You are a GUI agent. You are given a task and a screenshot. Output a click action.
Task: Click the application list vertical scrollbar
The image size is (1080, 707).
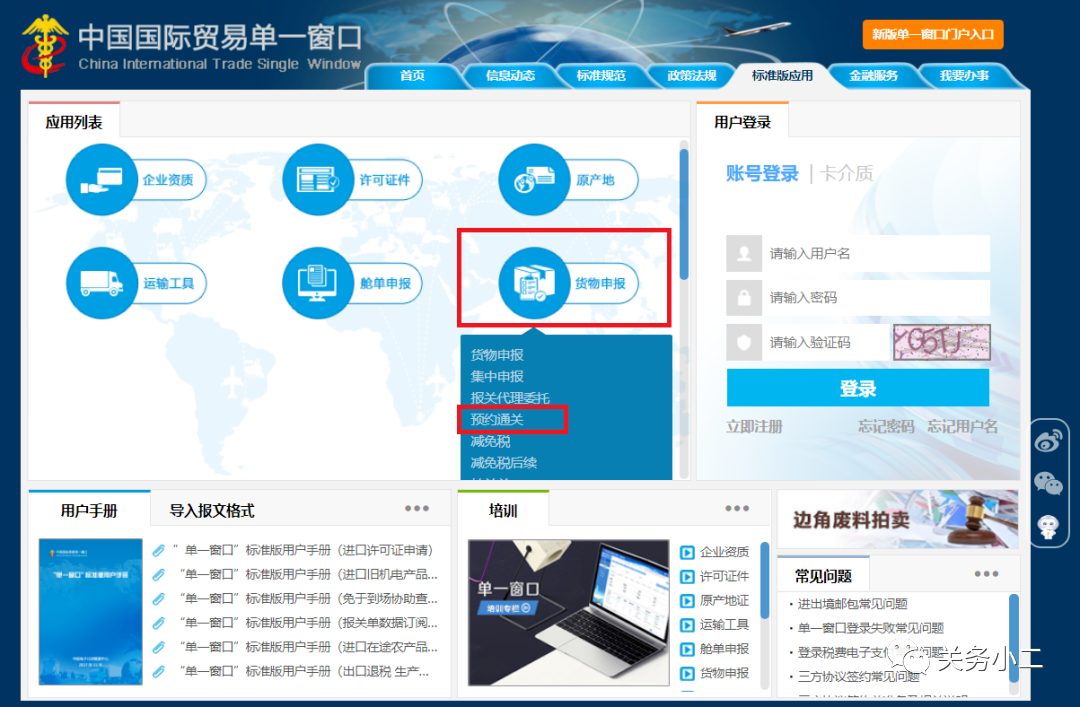tap(684, 215)
